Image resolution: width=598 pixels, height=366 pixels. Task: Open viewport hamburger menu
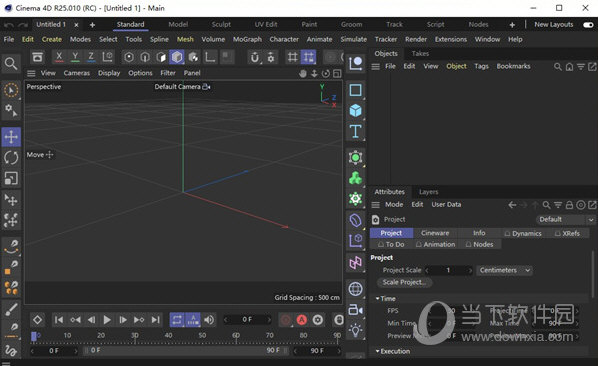click(x=31, y=73)
